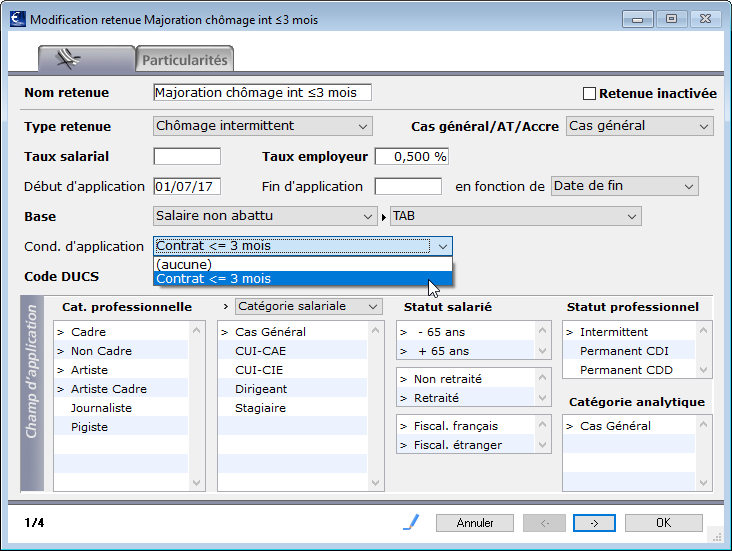Click the small arrow before the TAB dropdown
The width and height of the screenshot is (732, 551).
[x=384, y=217]
